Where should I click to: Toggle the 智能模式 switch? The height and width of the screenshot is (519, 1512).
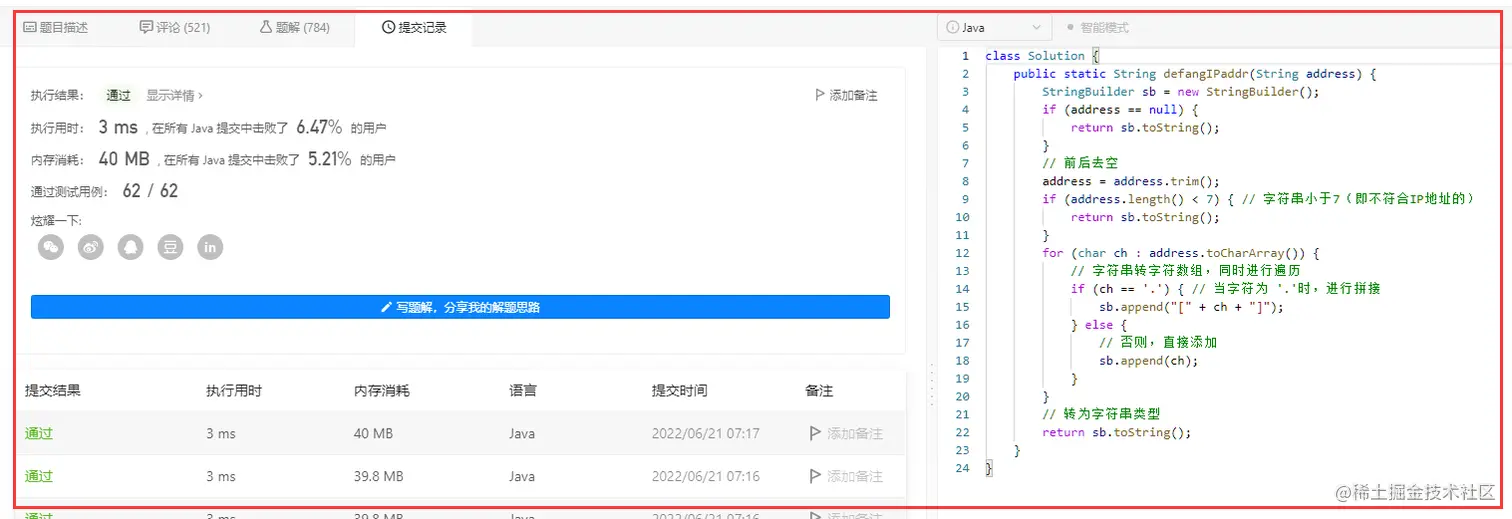coord(1097,28)
